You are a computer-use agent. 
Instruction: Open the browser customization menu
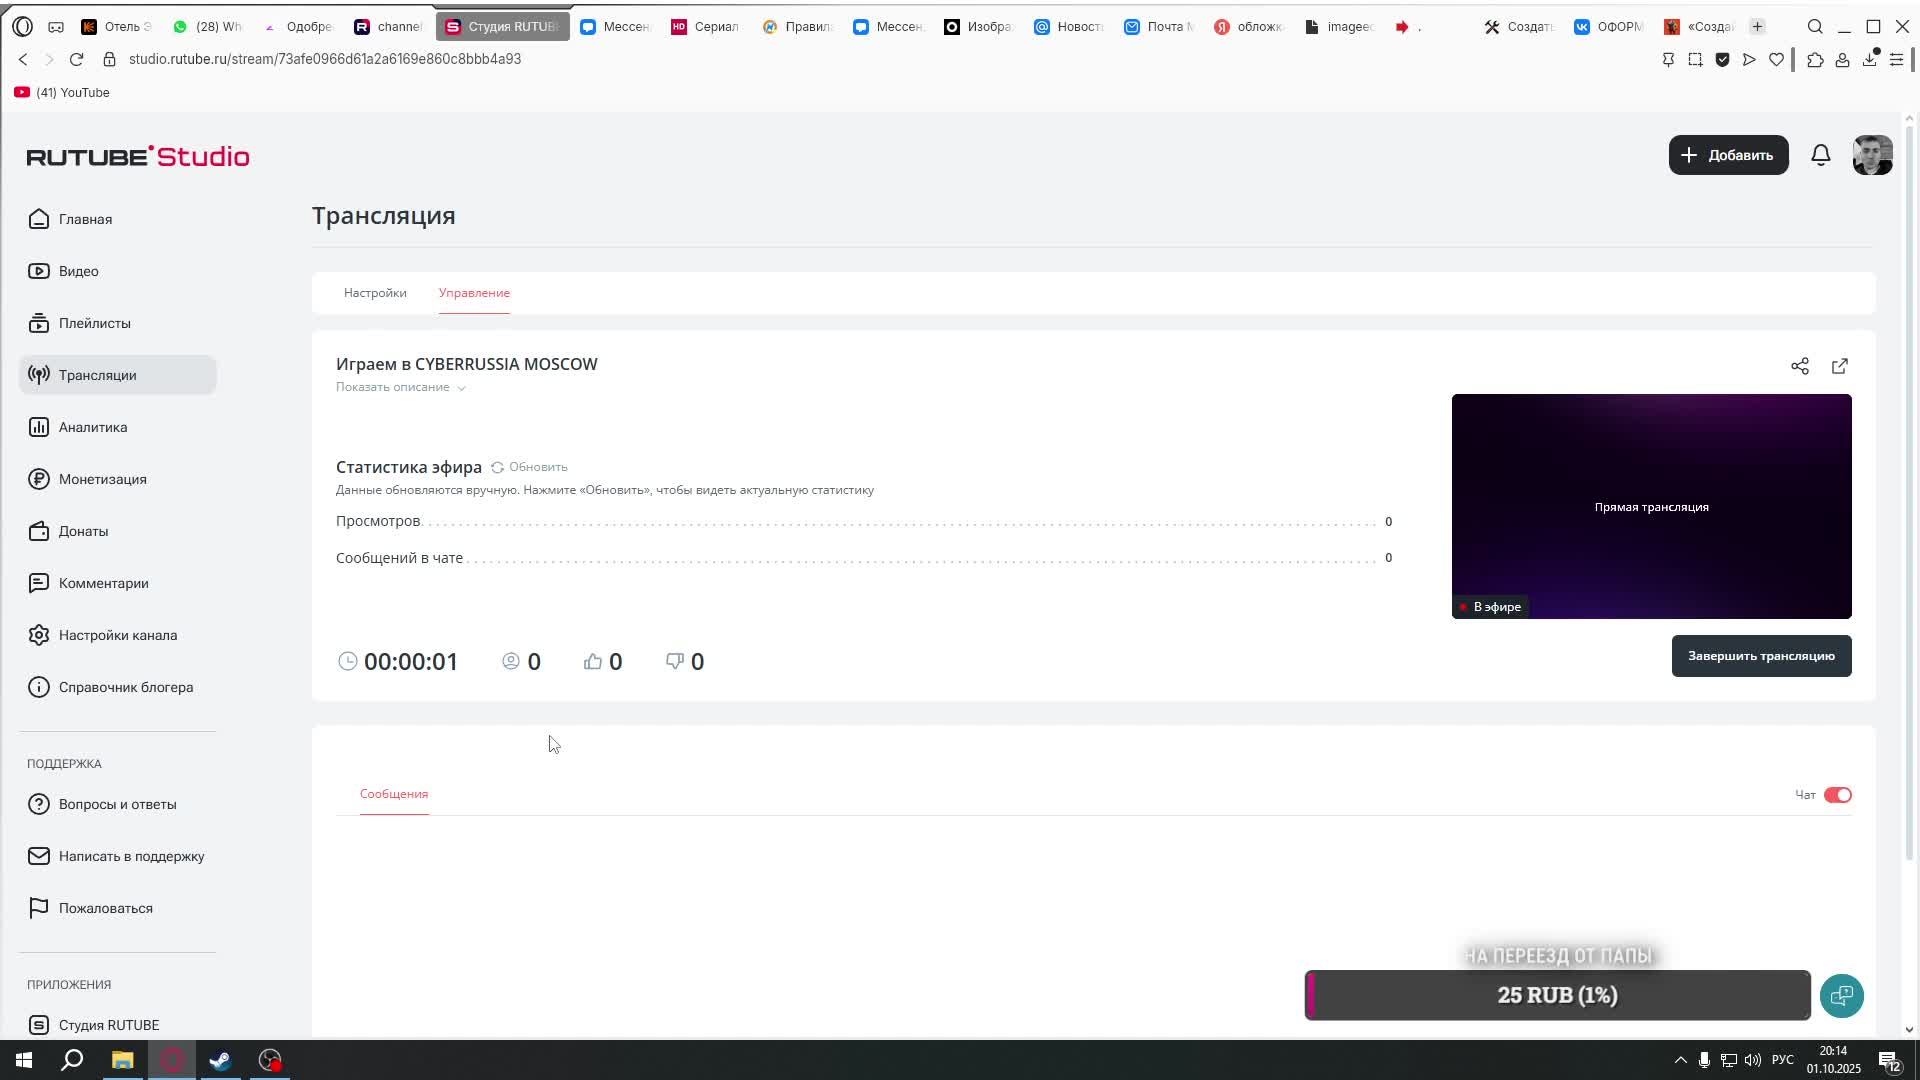point(1897,59)
